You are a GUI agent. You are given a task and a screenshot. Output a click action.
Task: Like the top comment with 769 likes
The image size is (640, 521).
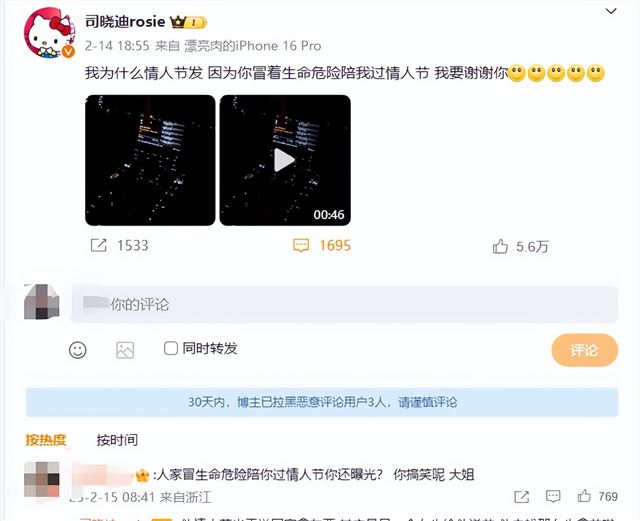[584, 496]
